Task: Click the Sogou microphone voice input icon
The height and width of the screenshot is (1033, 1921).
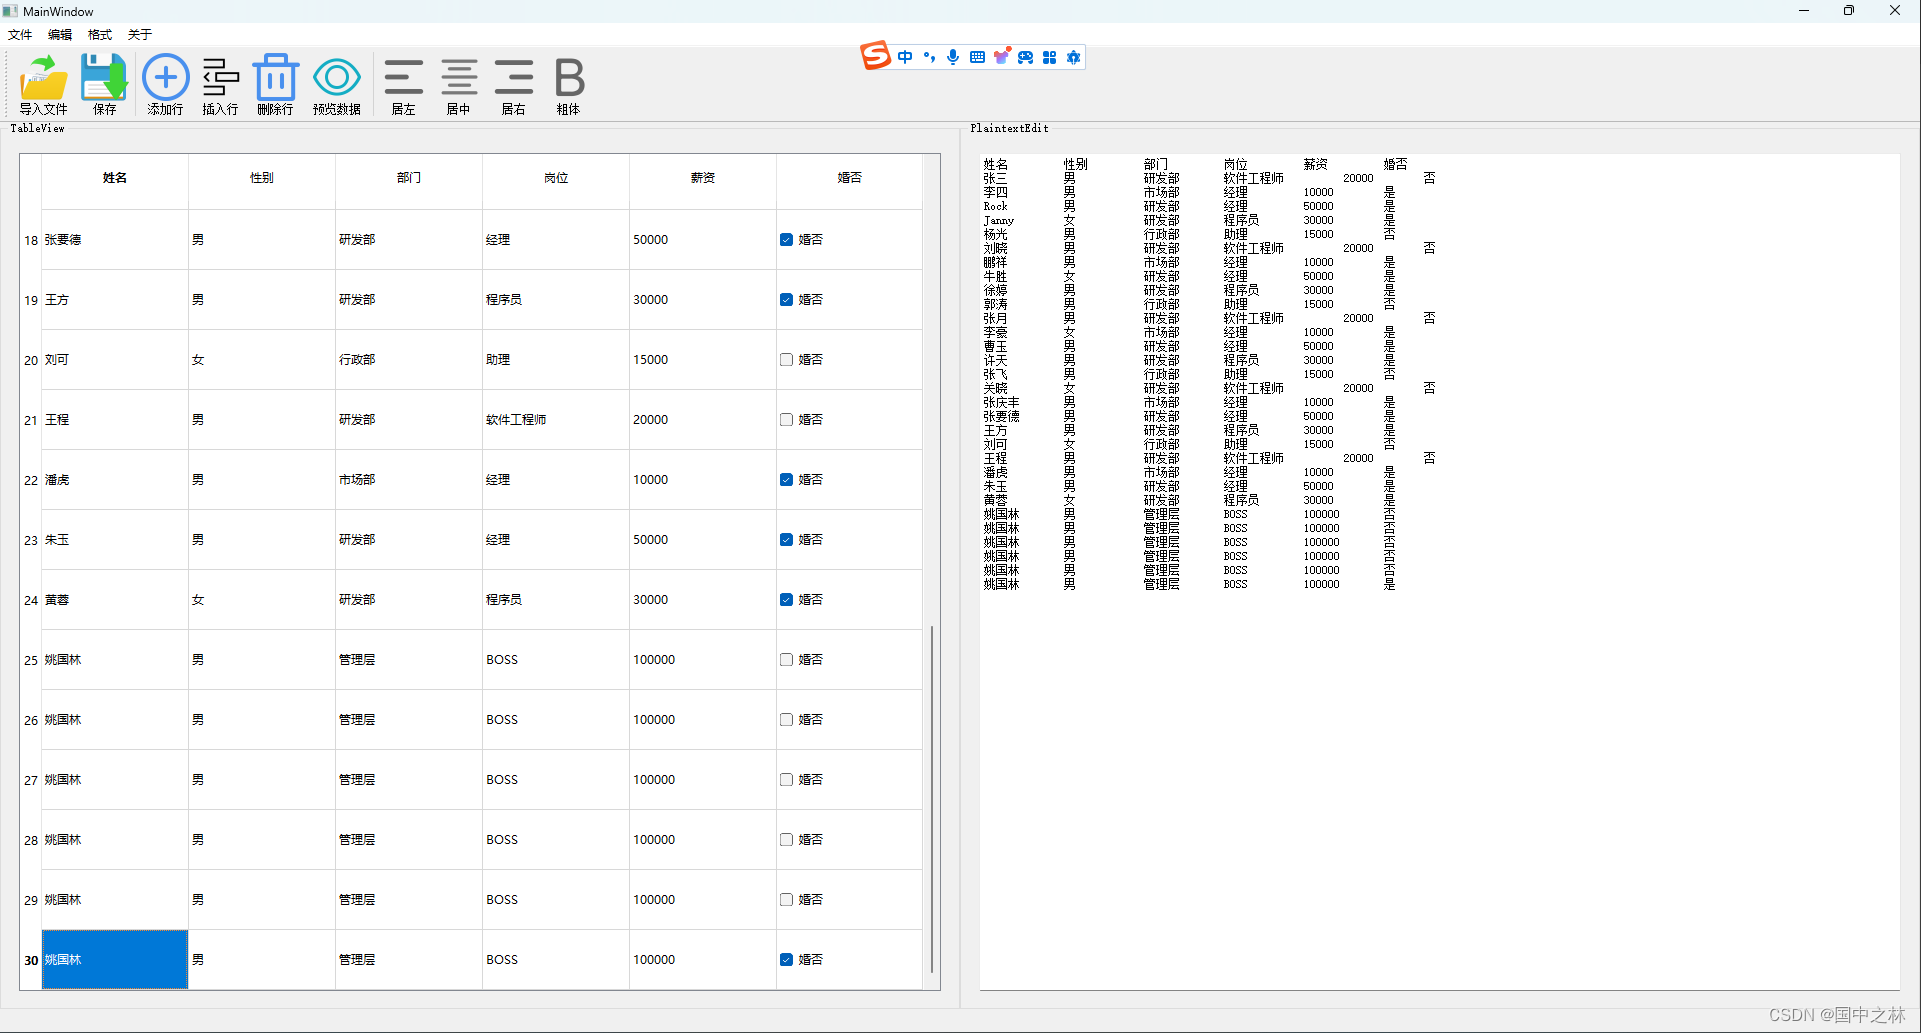Action: pos(953,57)
